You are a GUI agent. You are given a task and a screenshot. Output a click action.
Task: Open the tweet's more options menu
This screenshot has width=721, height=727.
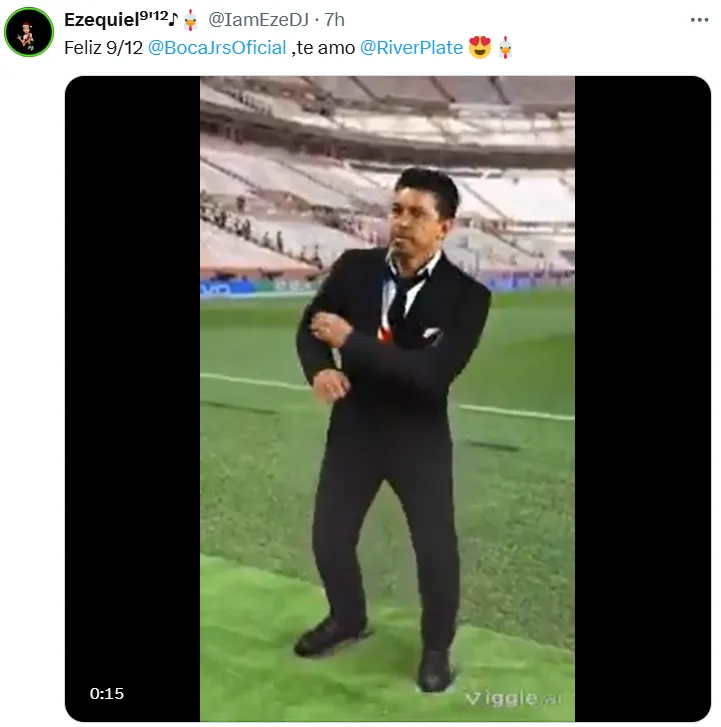tap(699, 20)
